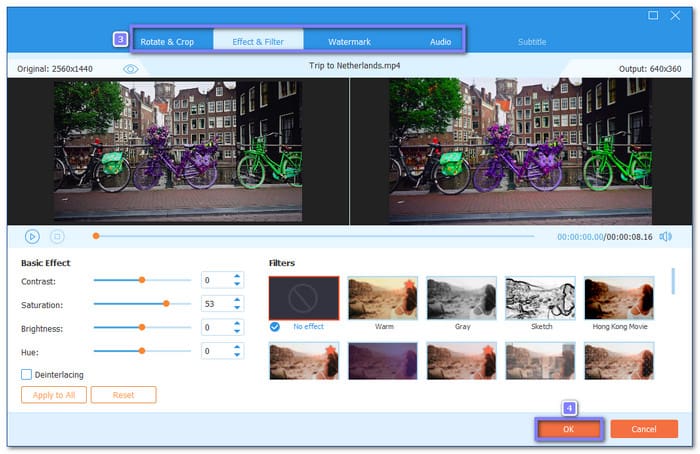
Task: Mute audio using the speaker icon
Action: 666,237
